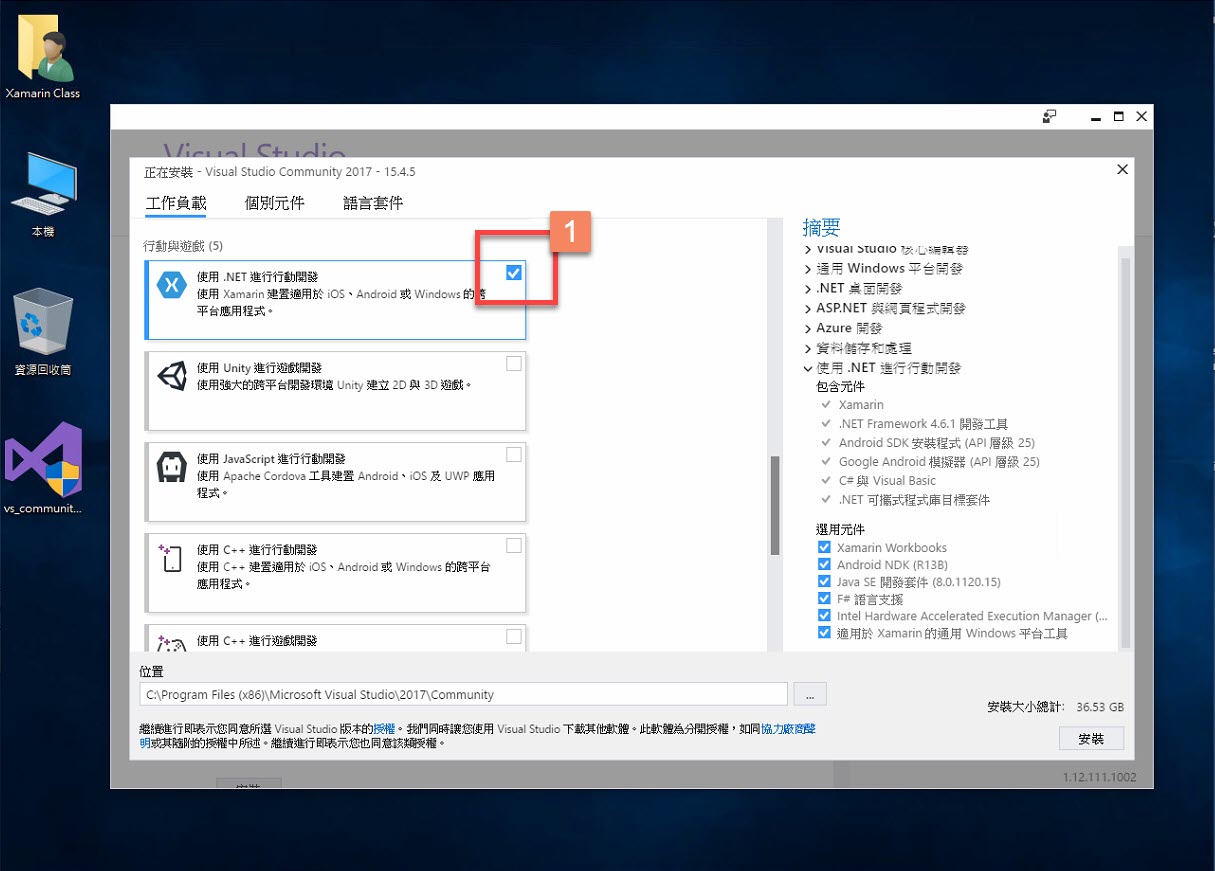Click the install location path field
This screenshot has height=871, width=1215.
coord(464,694)
